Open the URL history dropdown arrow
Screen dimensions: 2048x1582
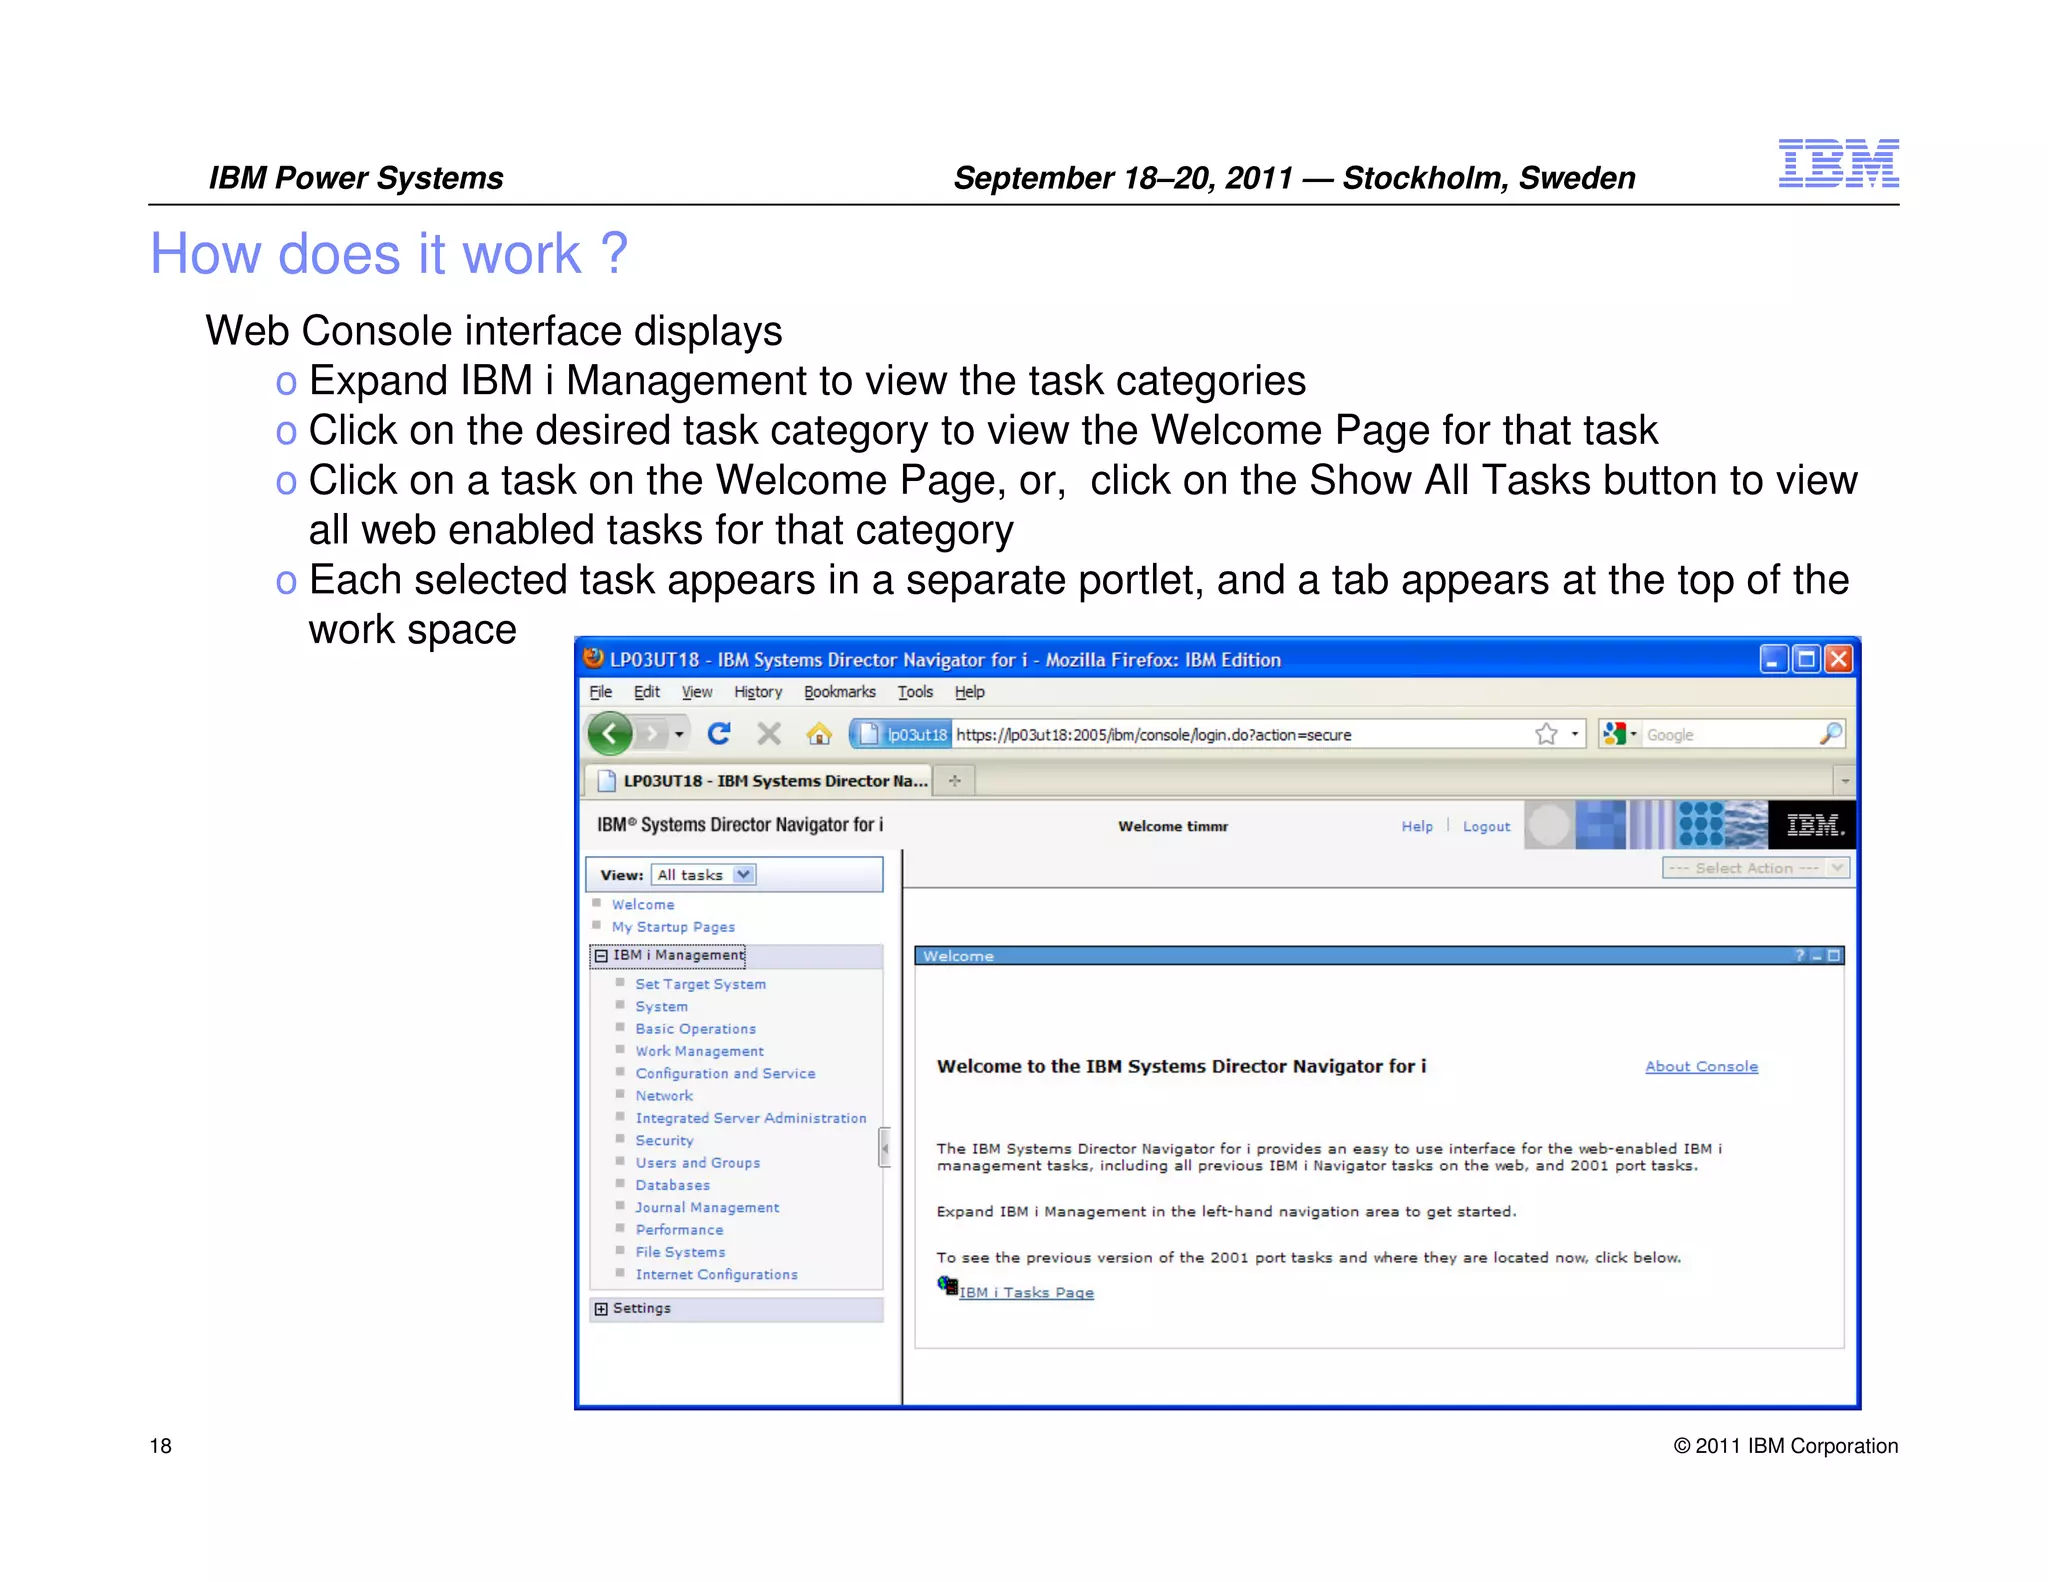point(1574,734)
